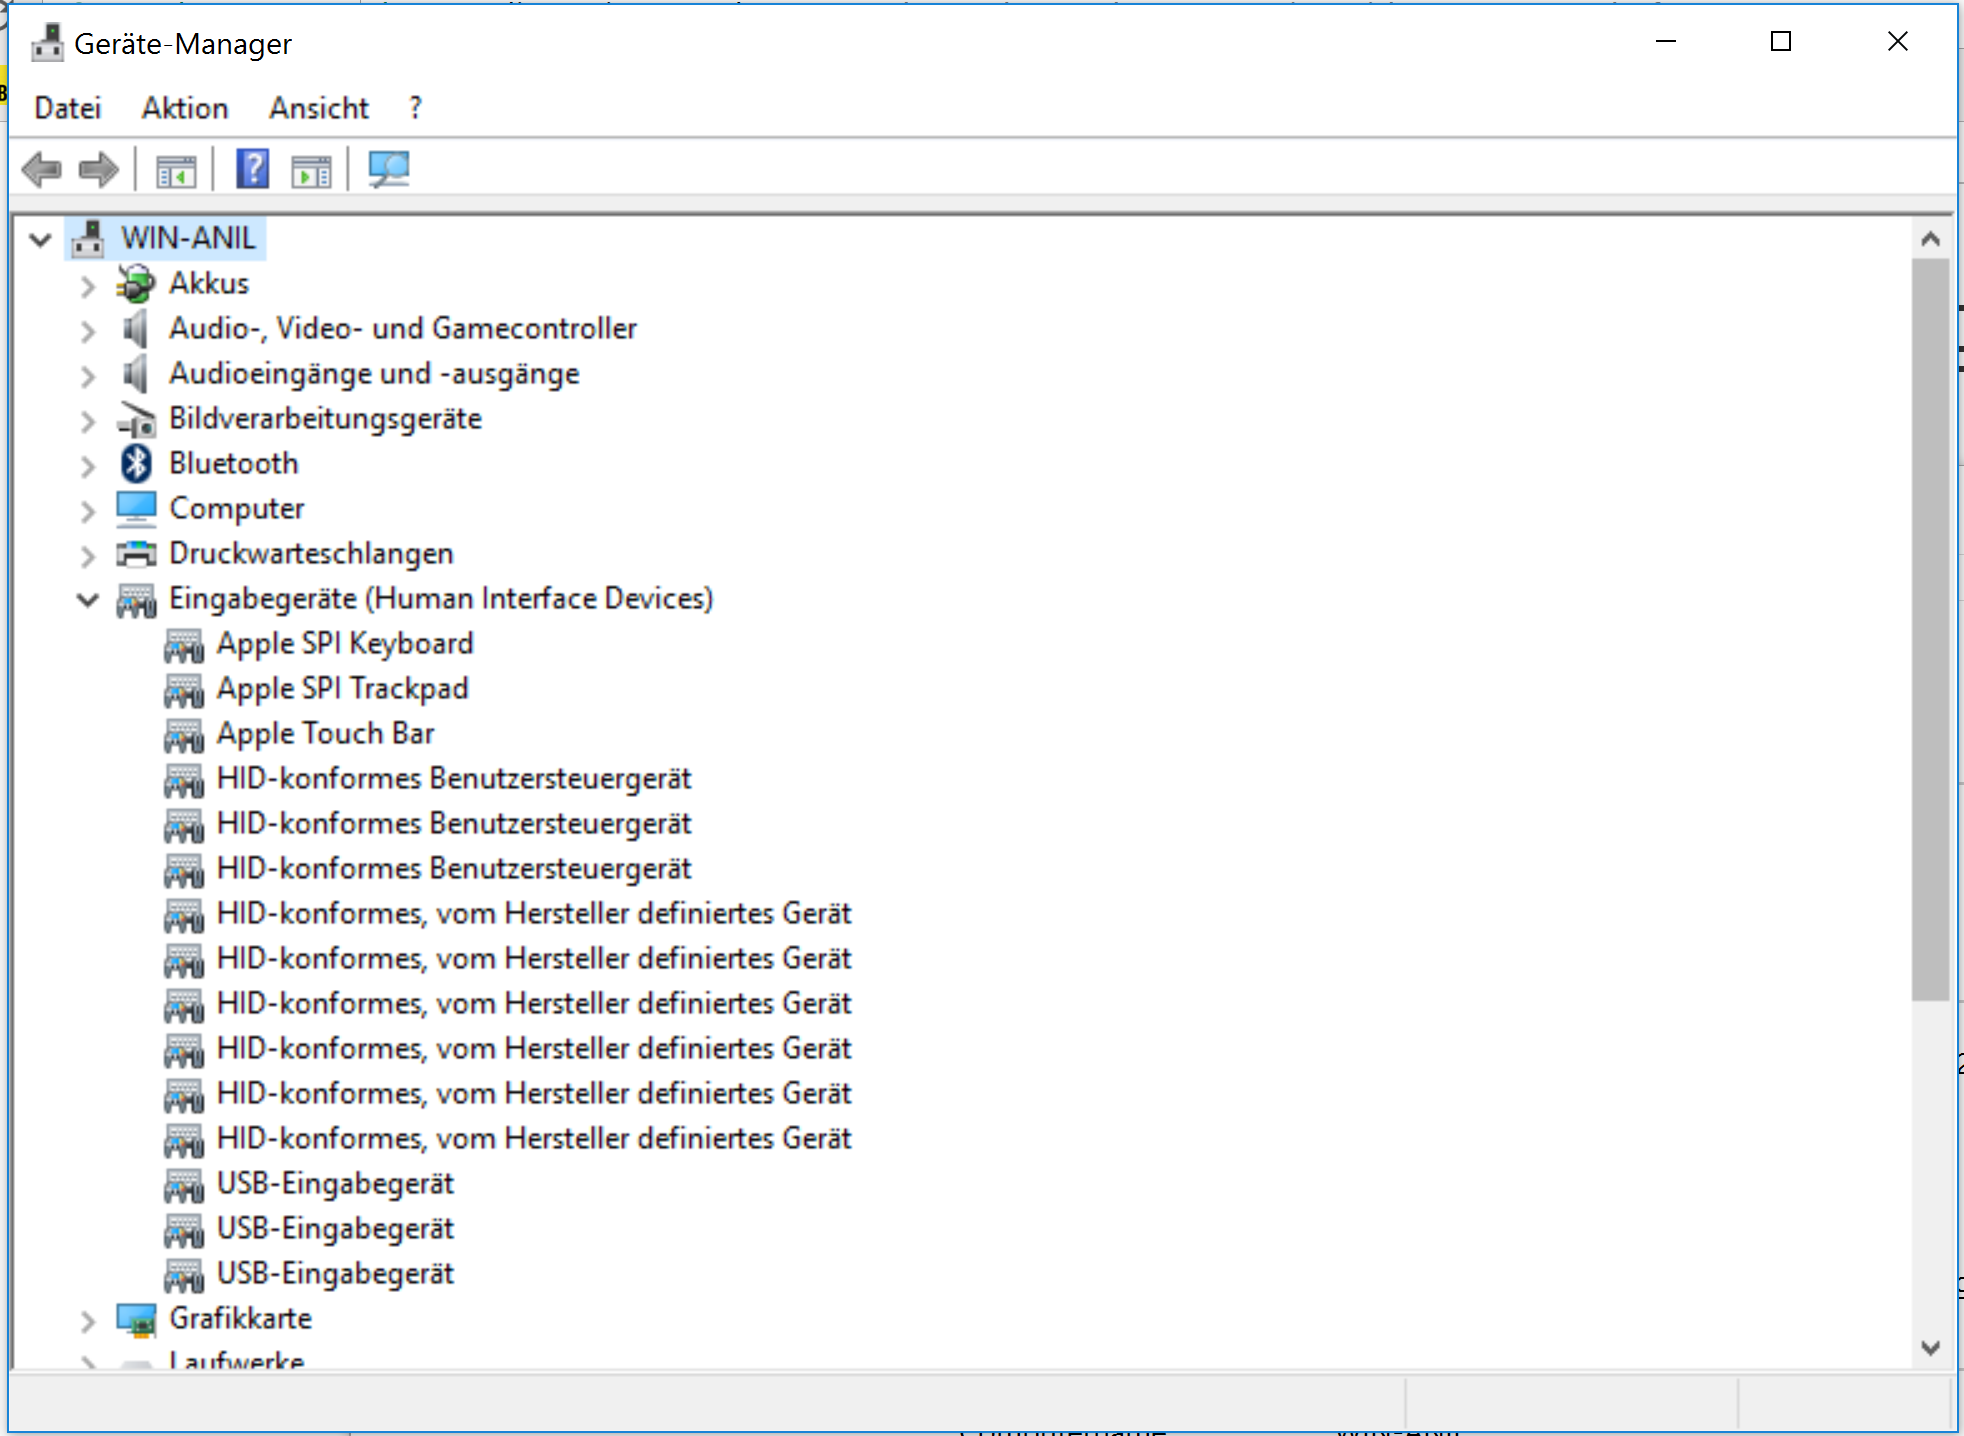Open the Aktion menu
This screenshot has width=1964, height=1436.
(185, 108)
